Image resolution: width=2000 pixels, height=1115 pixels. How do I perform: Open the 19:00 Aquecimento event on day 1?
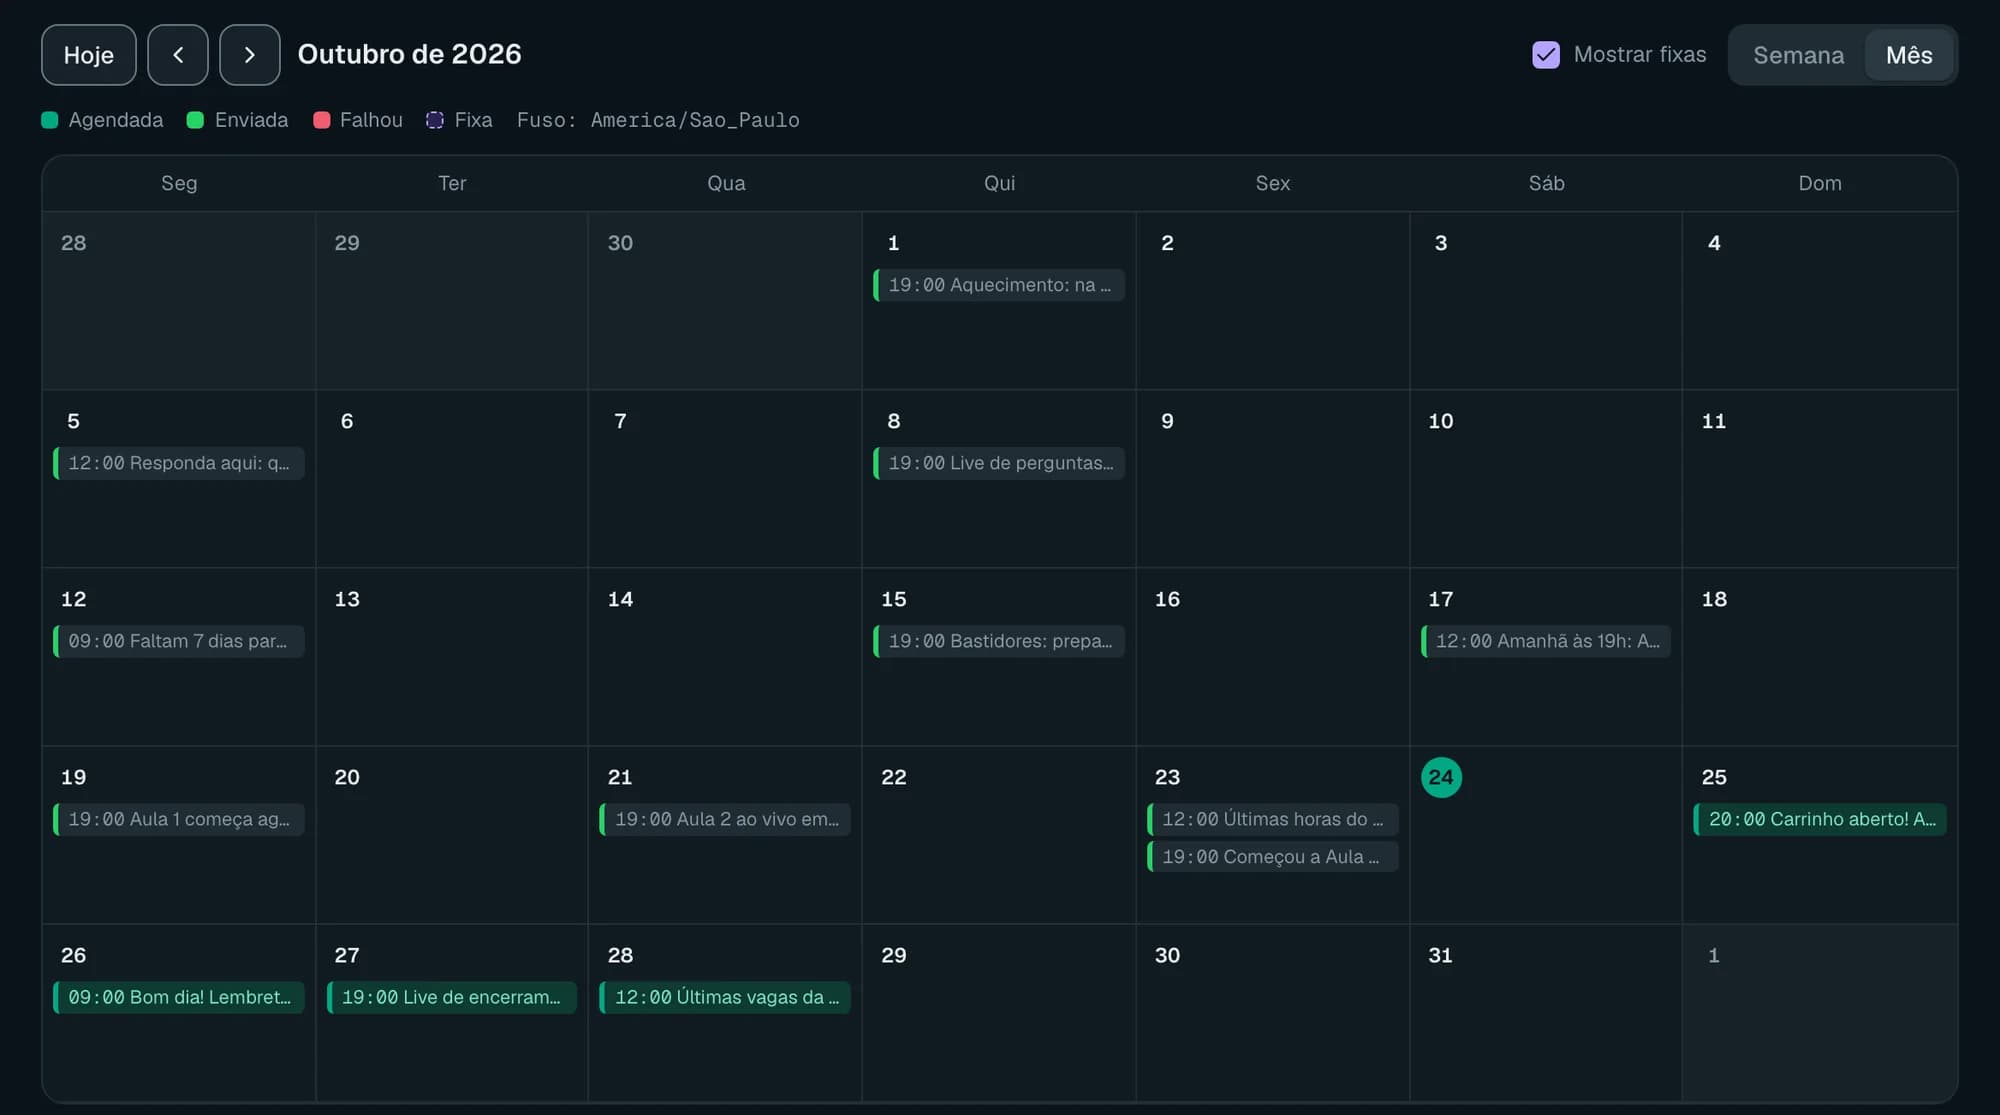click(999, 285)
